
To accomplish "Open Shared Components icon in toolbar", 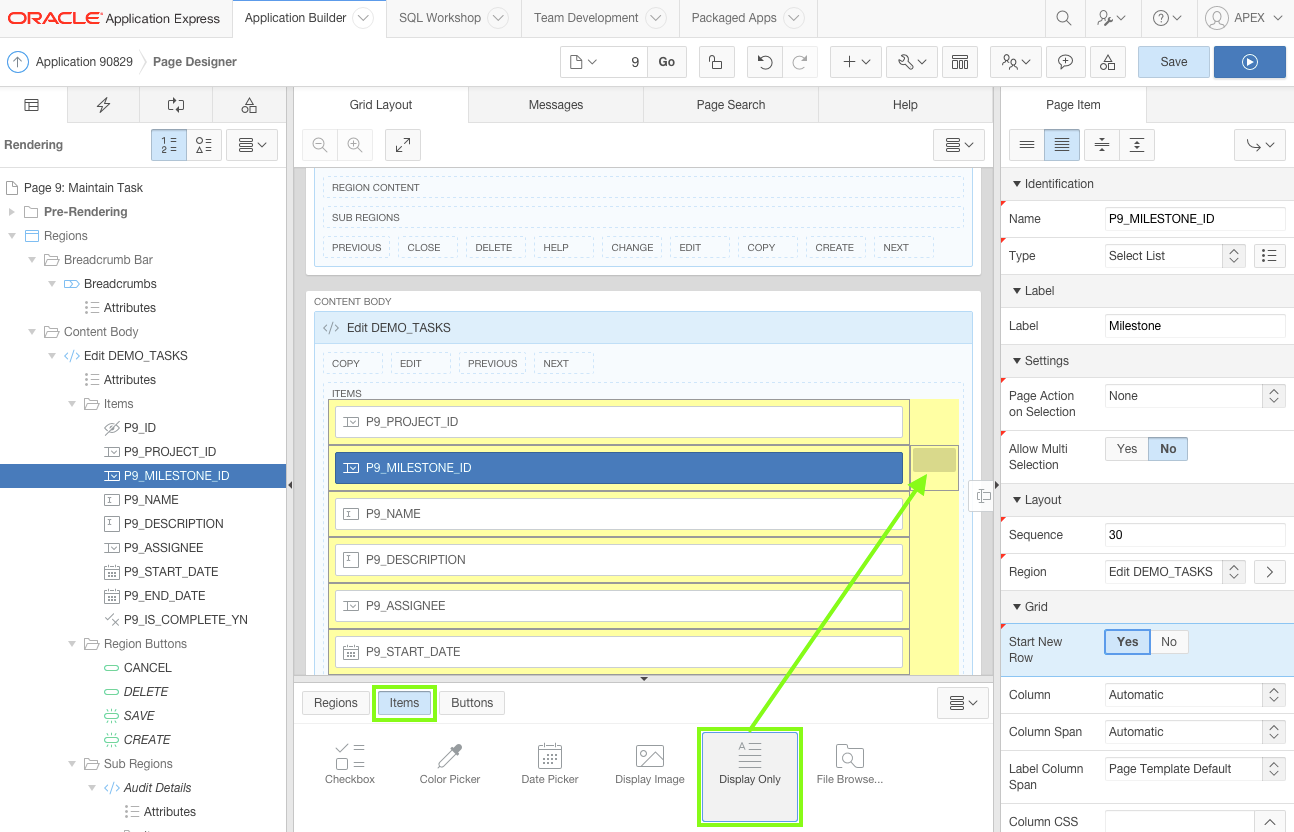I will 1107,62.
